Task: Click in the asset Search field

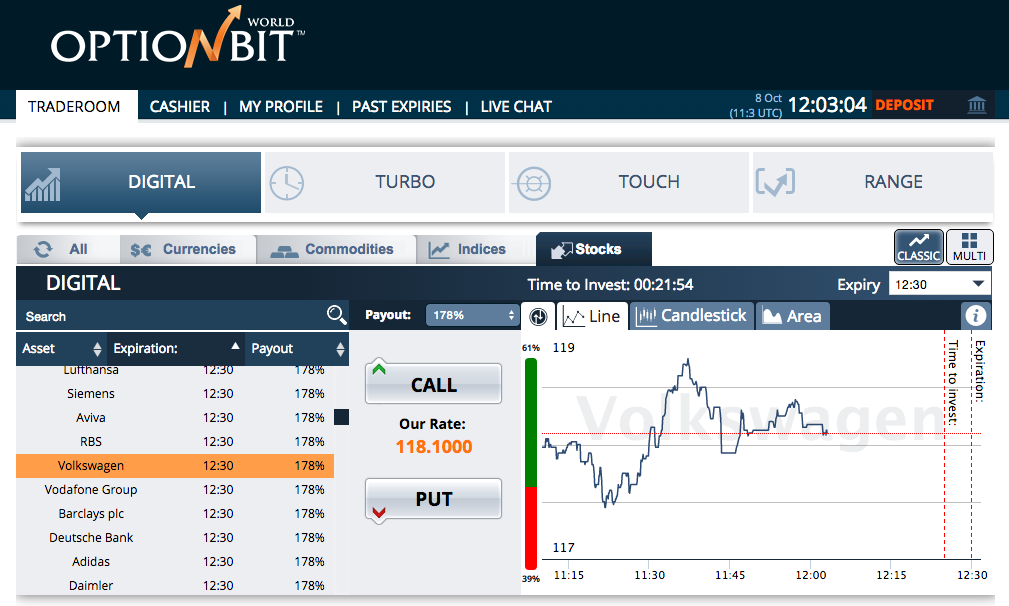Action: click(171, 316)
